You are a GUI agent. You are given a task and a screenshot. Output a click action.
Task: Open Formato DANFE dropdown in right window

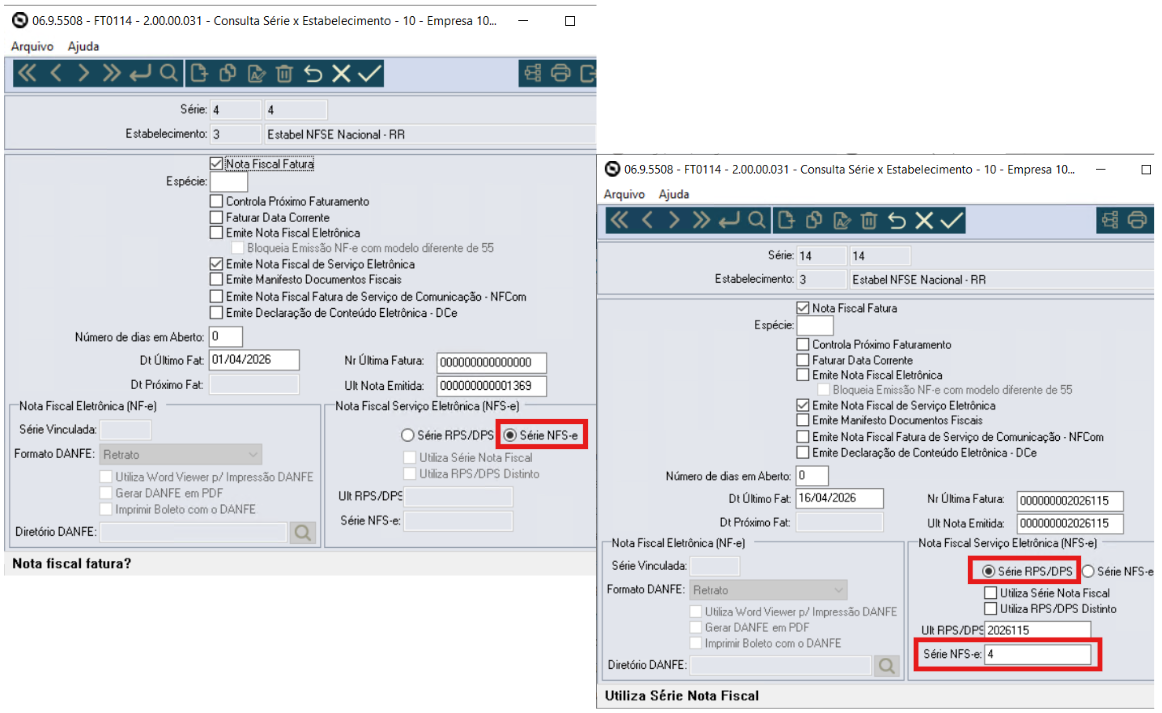(768, 590)
